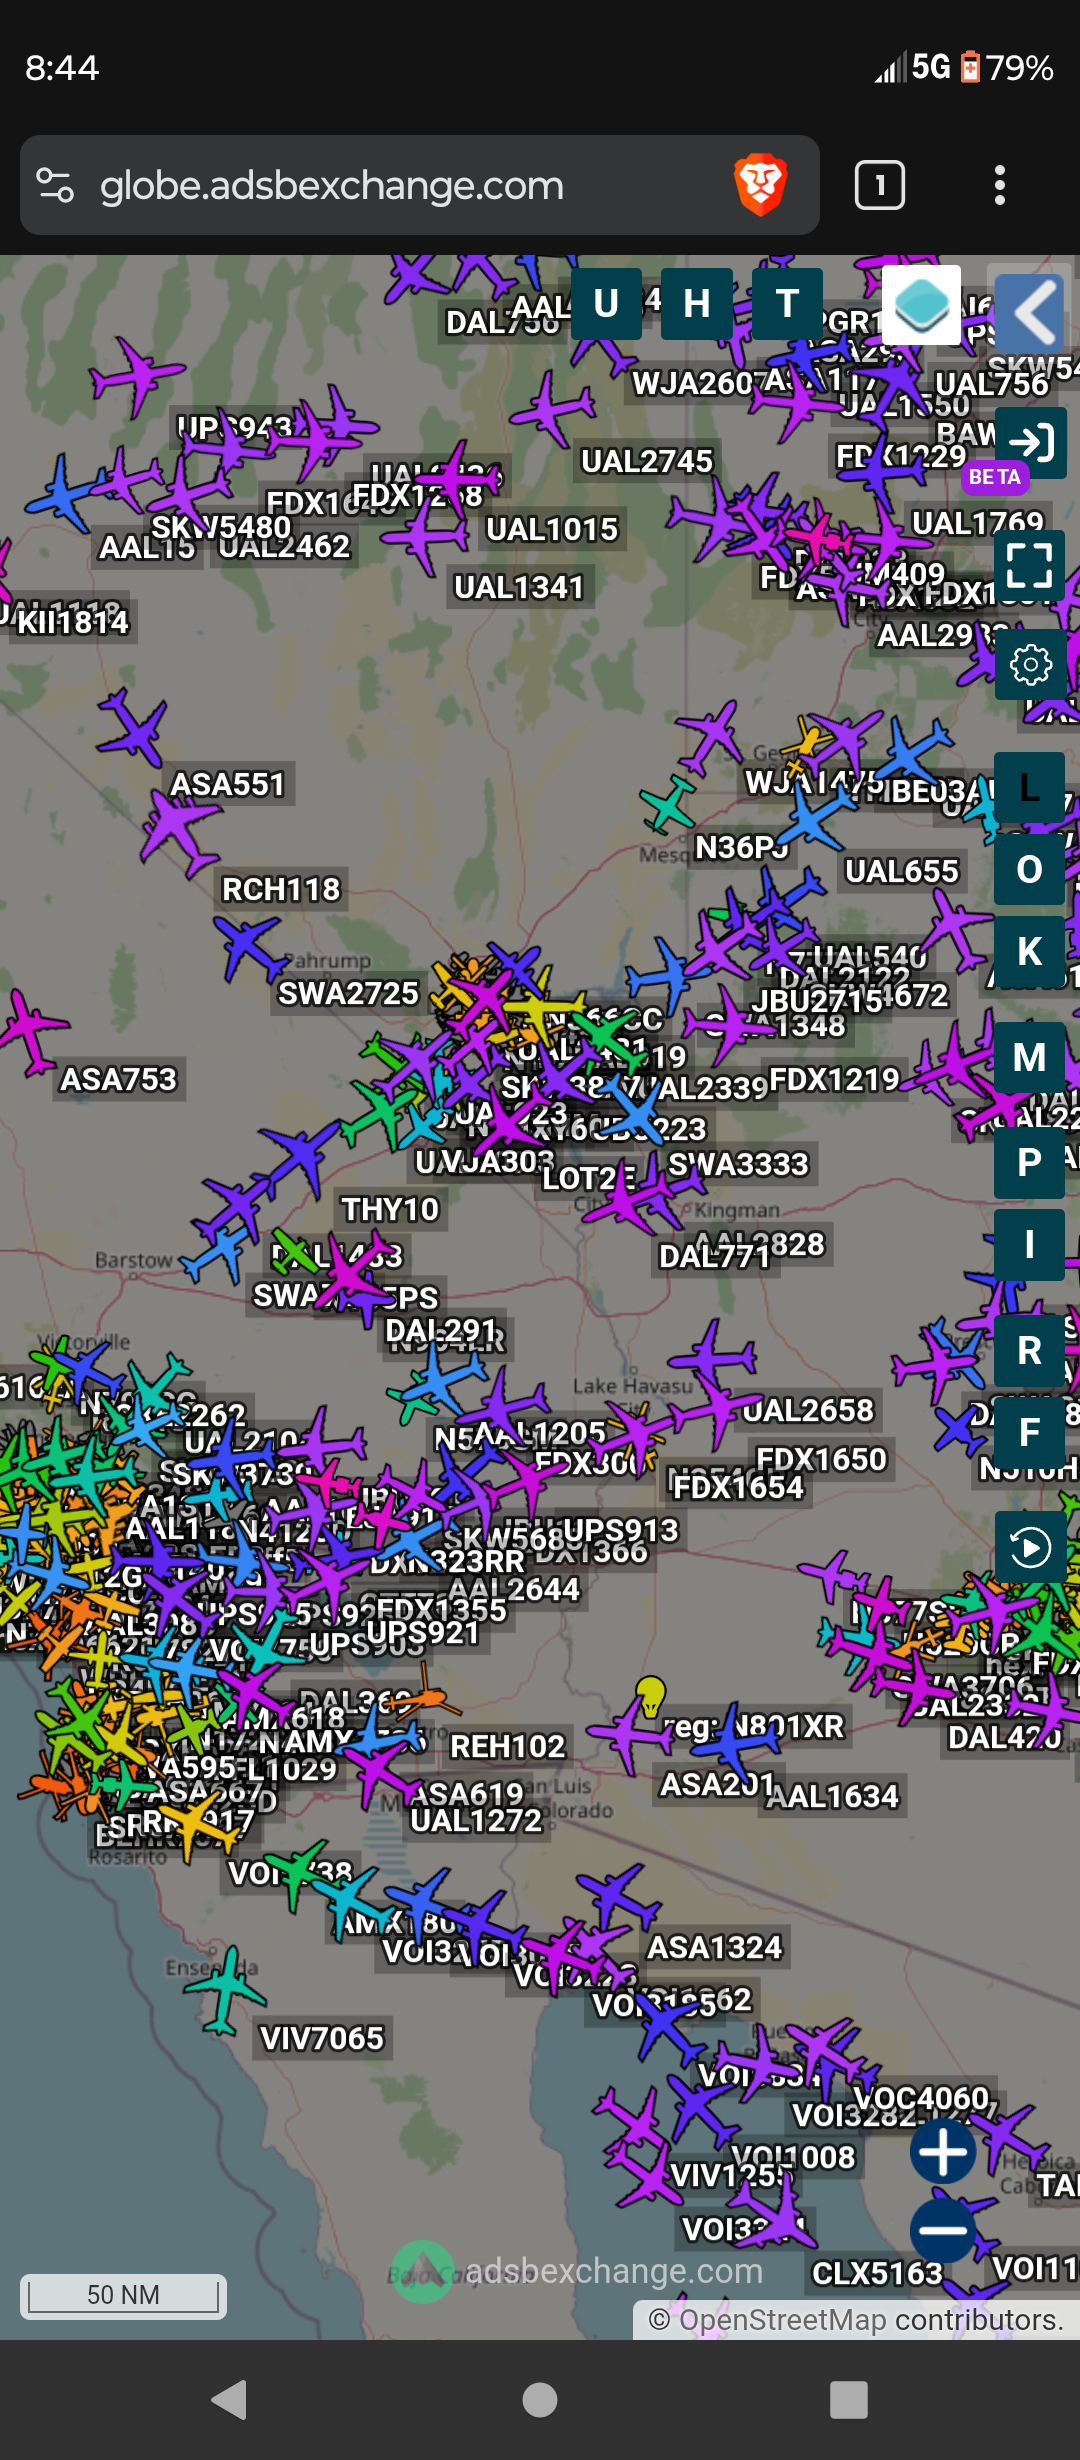Viewport: 1080px width, 2460px height.
Task: Select aircraft label CLX5163
Action: coord(877,2273)
